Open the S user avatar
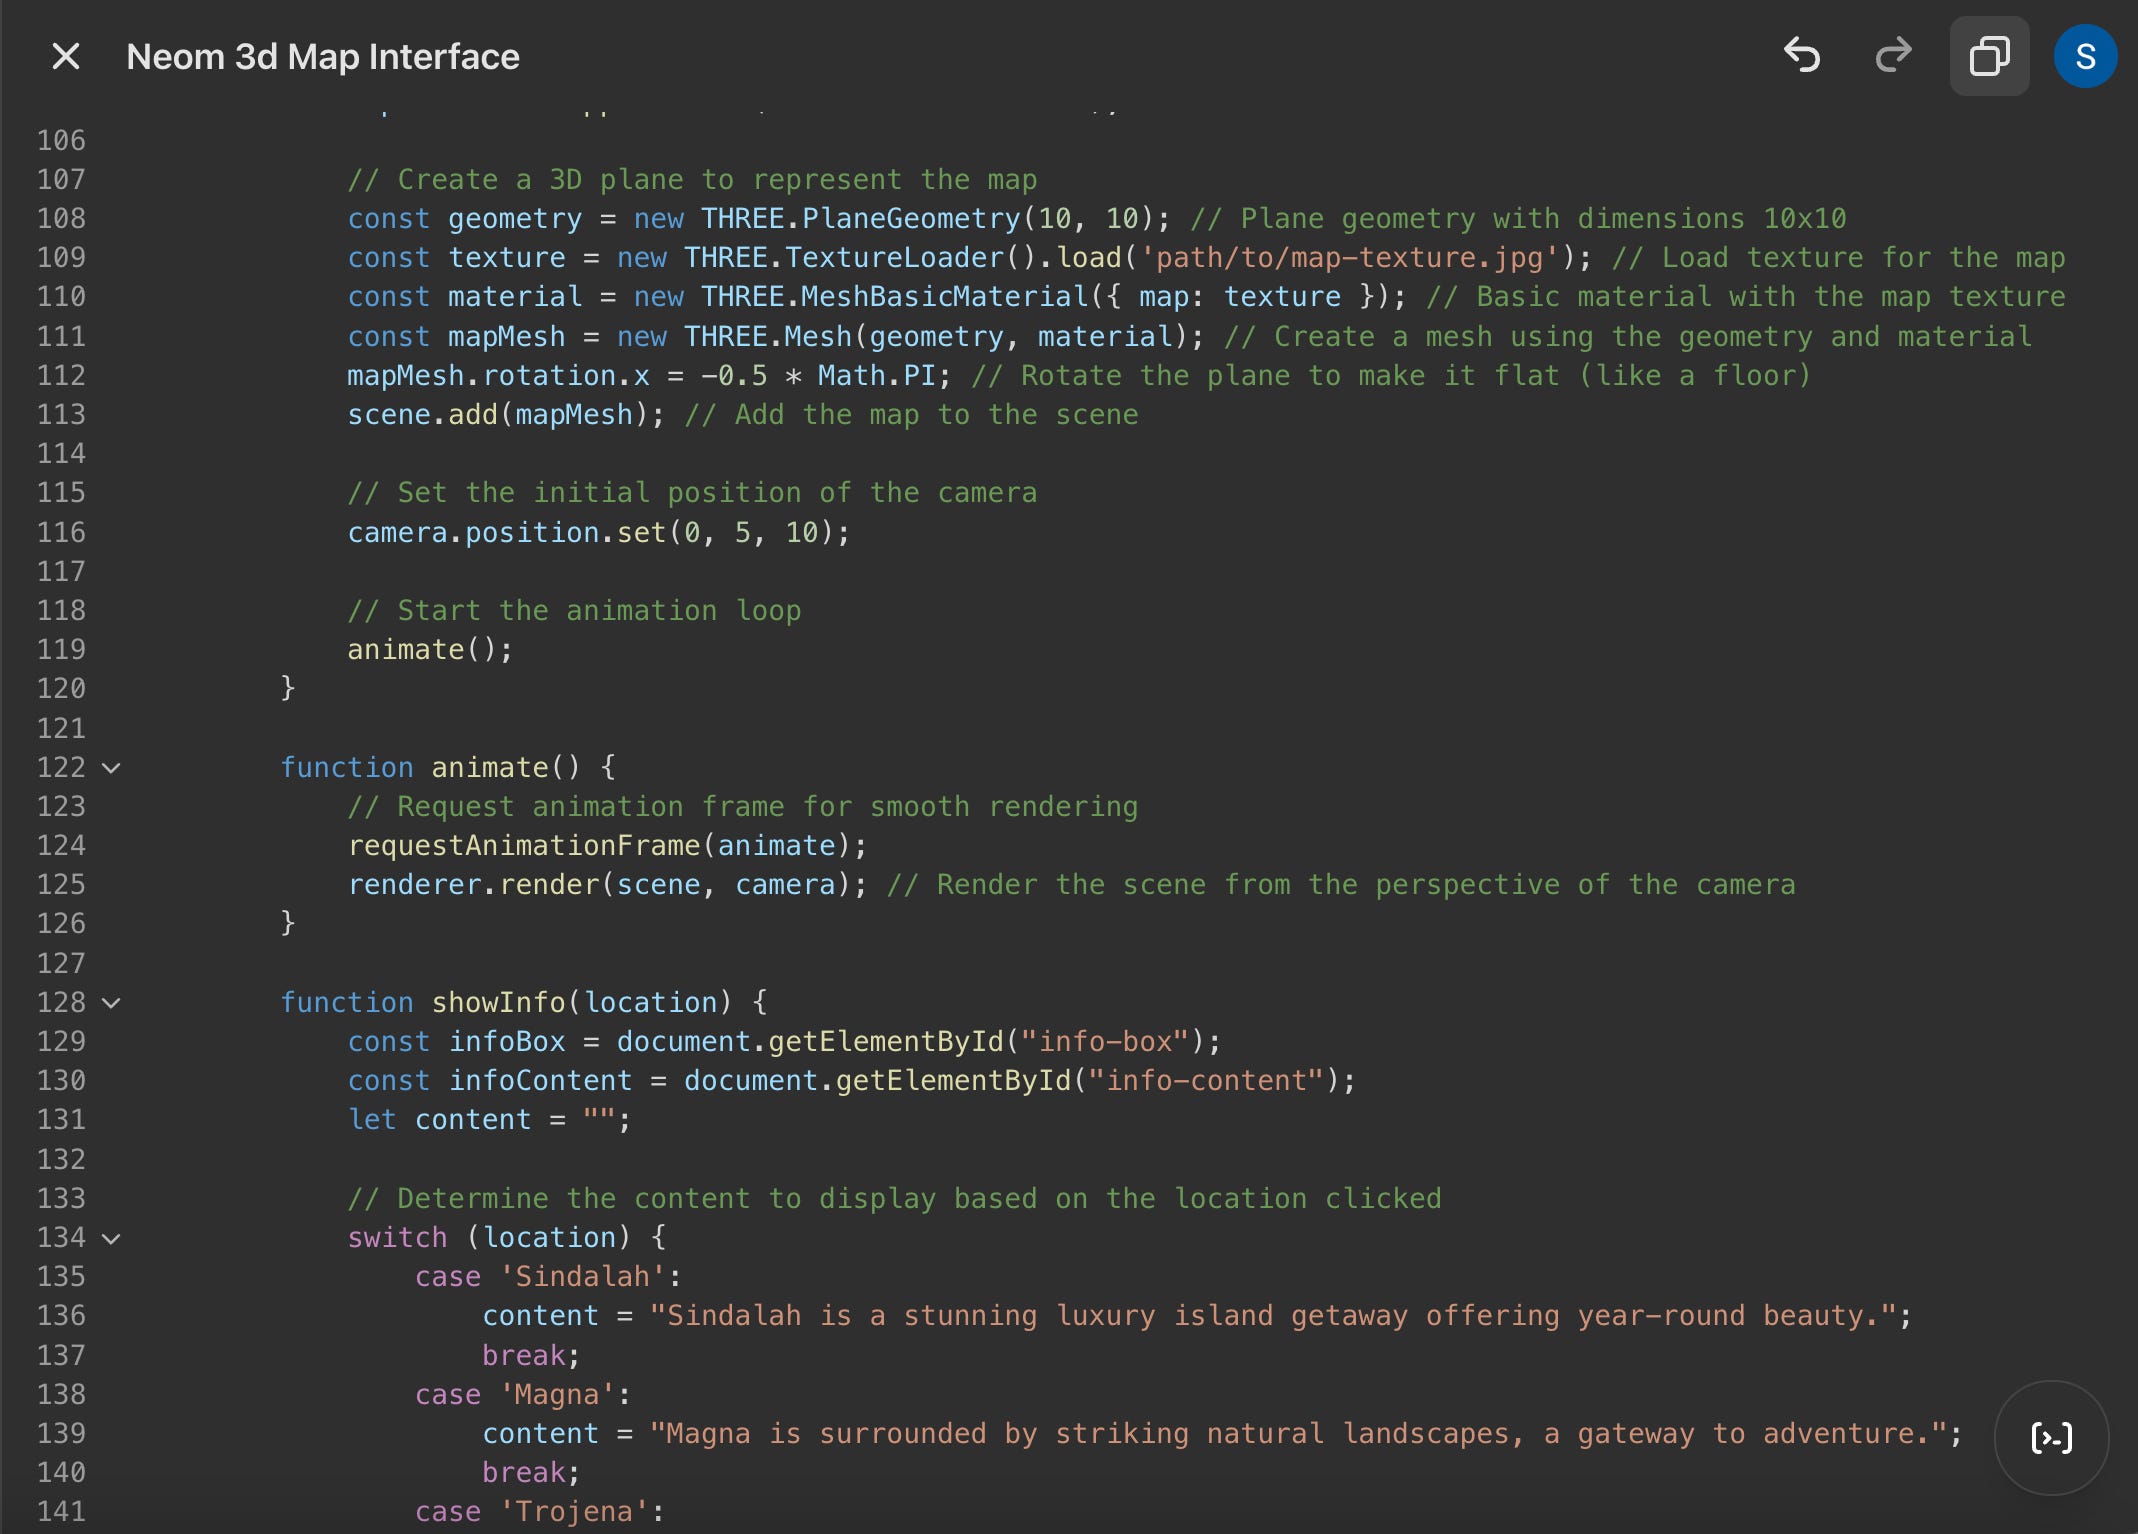Screen dimensions: 2138x1534 pyautogui.click(x=2085, y=56)
